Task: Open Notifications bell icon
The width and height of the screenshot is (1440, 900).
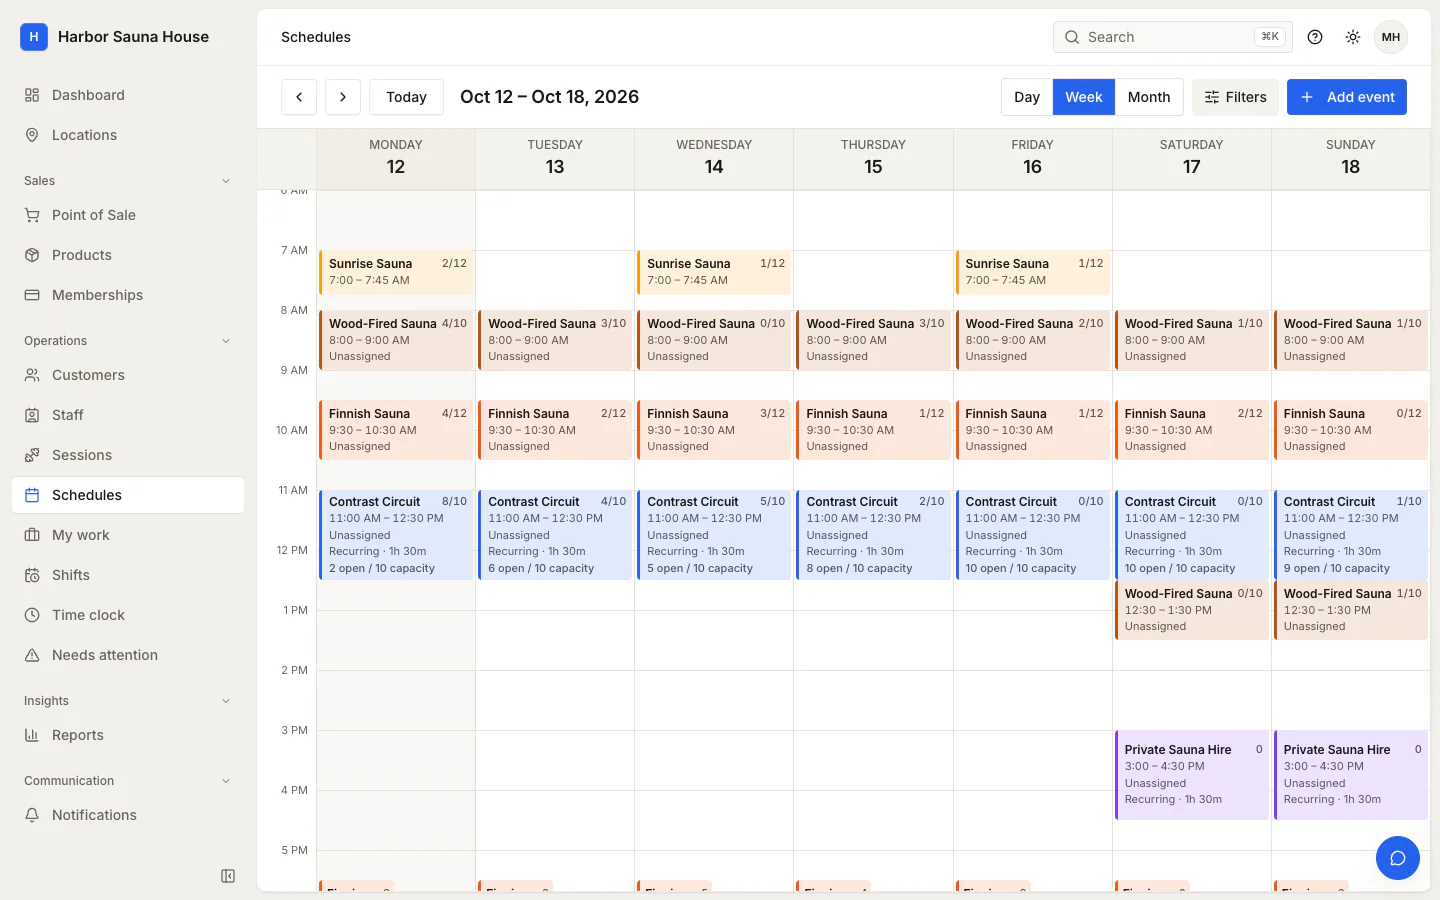Action: 32,815
